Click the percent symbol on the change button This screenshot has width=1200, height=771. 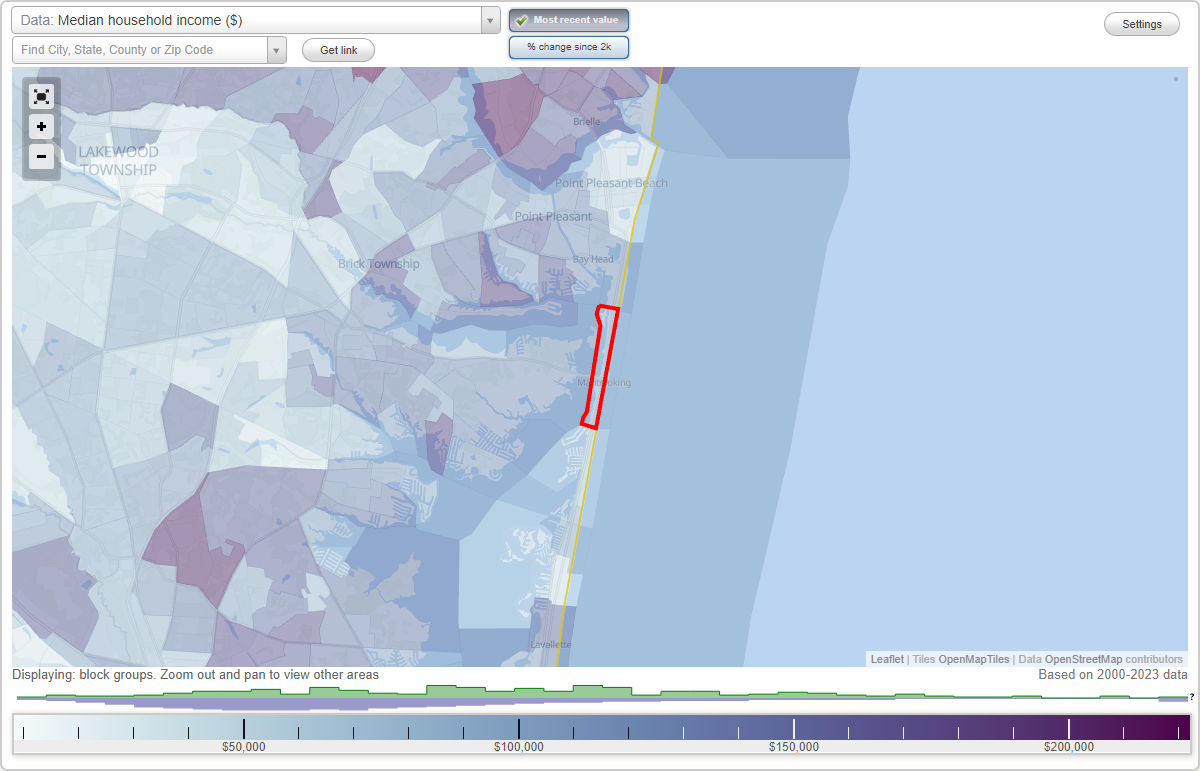click(x=533, y=46)
